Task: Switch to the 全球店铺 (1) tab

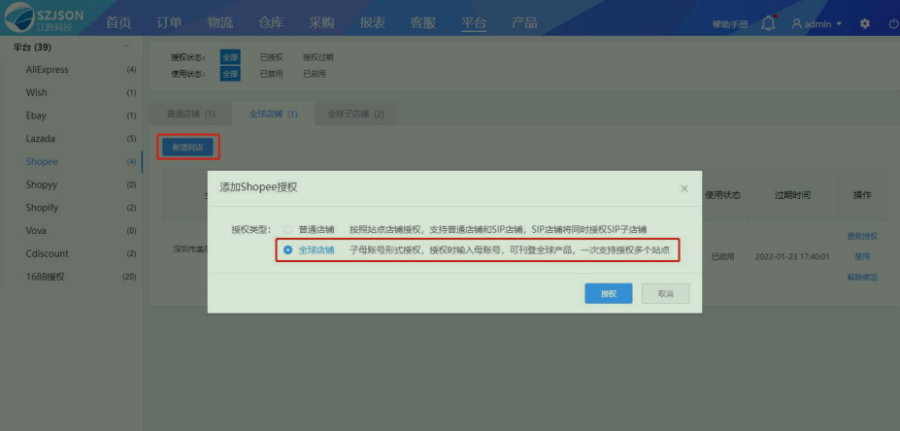Action: click(x=273, y=114)
